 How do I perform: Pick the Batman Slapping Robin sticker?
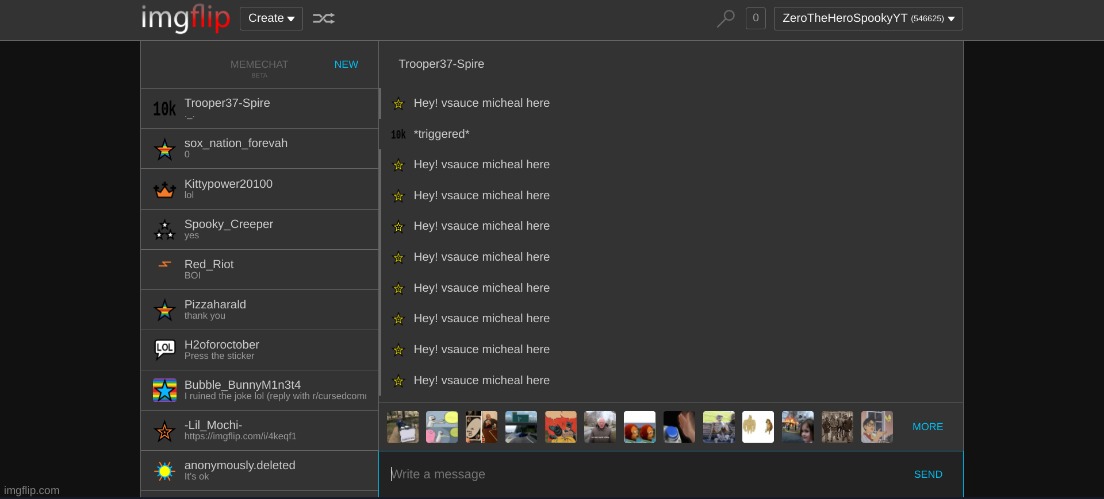click(560, 427)
